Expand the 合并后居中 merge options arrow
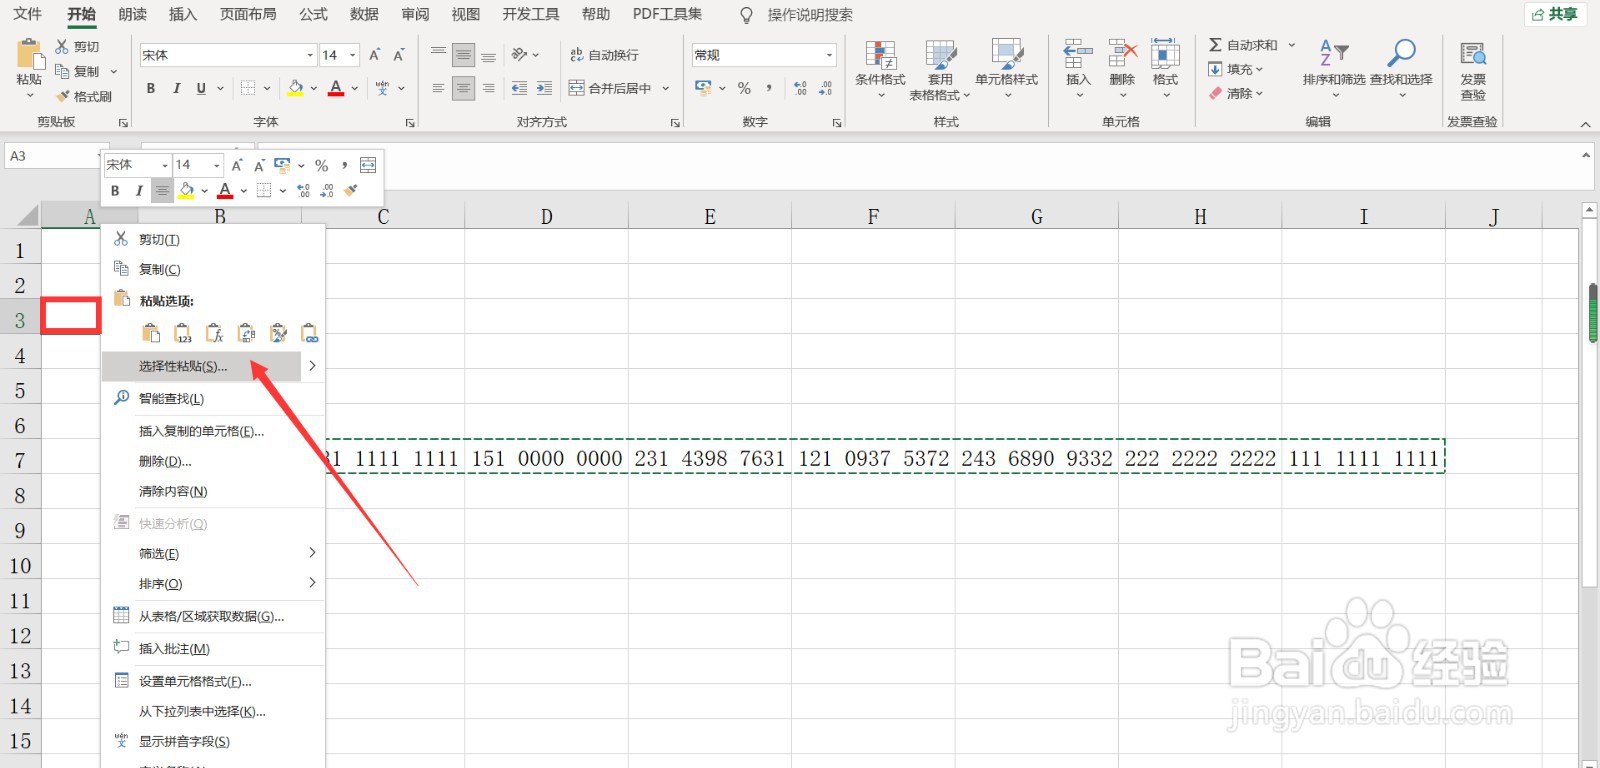 [x=666, y=88]
